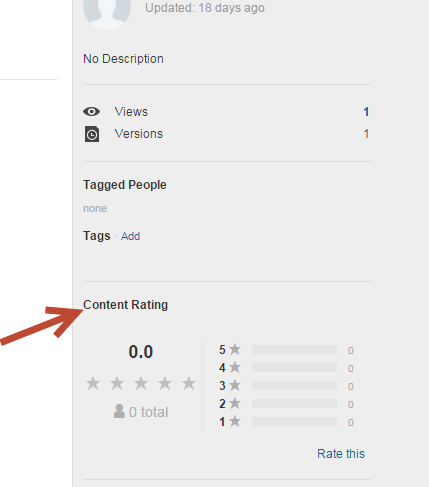Viewport: 429px width, 487px height.
Task: Select the second large rating star
Action: click(117, 383)
